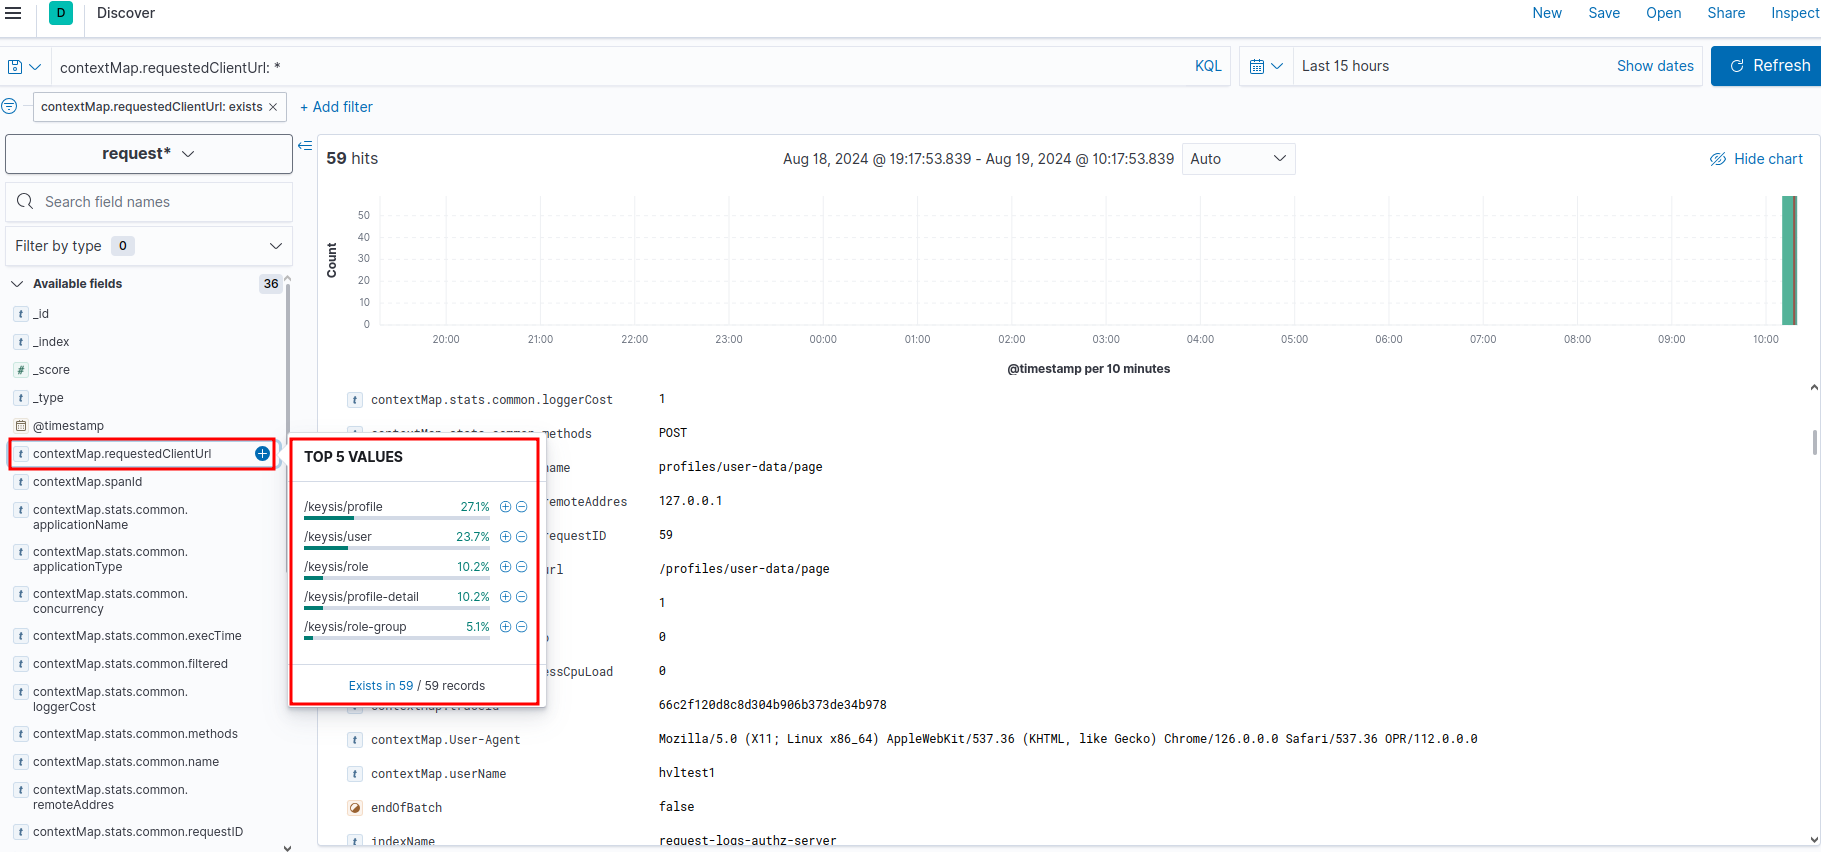Select the contextMap.stats.common.execTime field
This screenshot has width=1821, height=852.
tap(137, 636)
